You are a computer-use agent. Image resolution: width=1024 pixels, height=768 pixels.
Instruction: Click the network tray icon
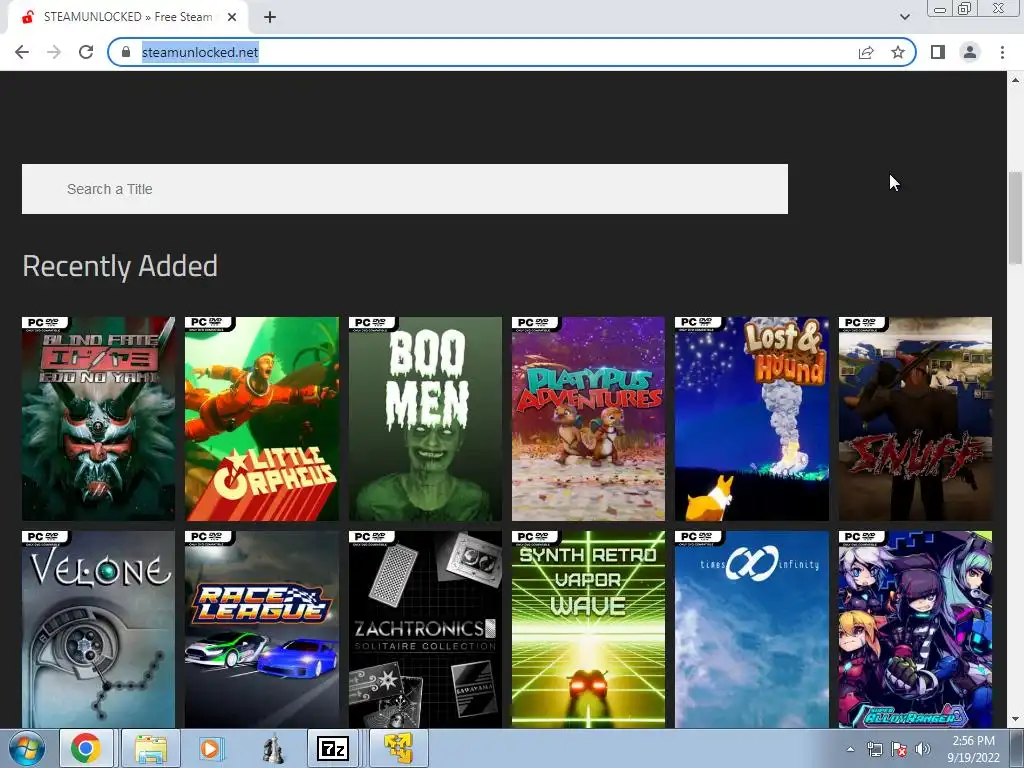[x=874, y=750]
